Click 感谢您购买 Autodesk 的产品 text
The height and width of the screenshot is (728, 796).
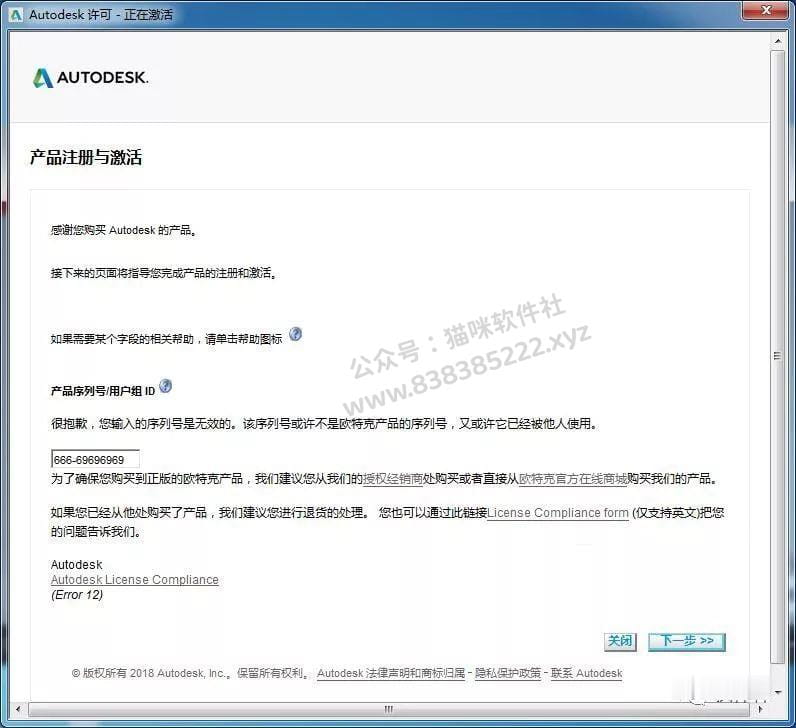pos(123,230)
